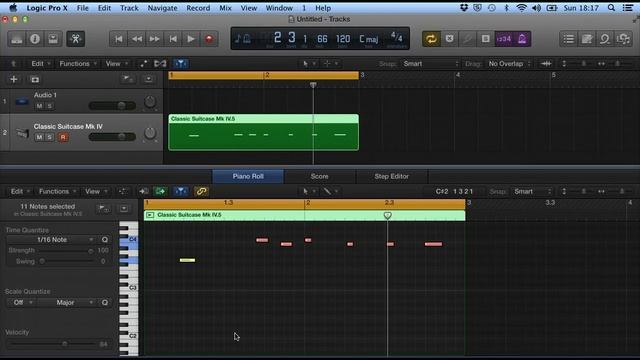
Task: Click Scale Quantize Q button
Action: tap(104, 302)
